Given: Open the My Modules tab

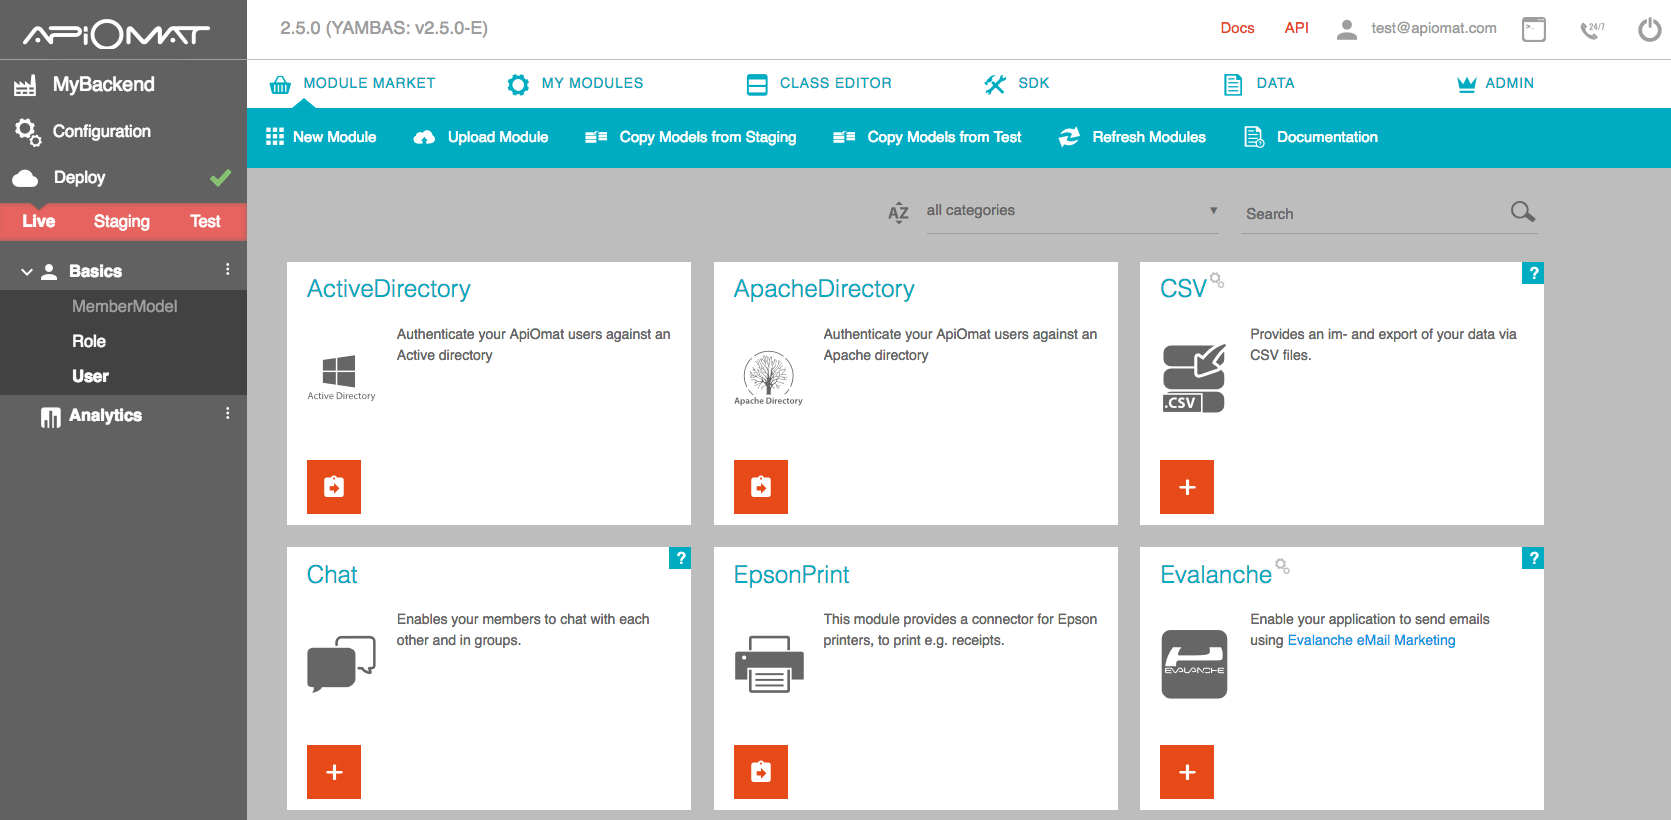Looking at the screenshot, I should [x=575, y=84].
